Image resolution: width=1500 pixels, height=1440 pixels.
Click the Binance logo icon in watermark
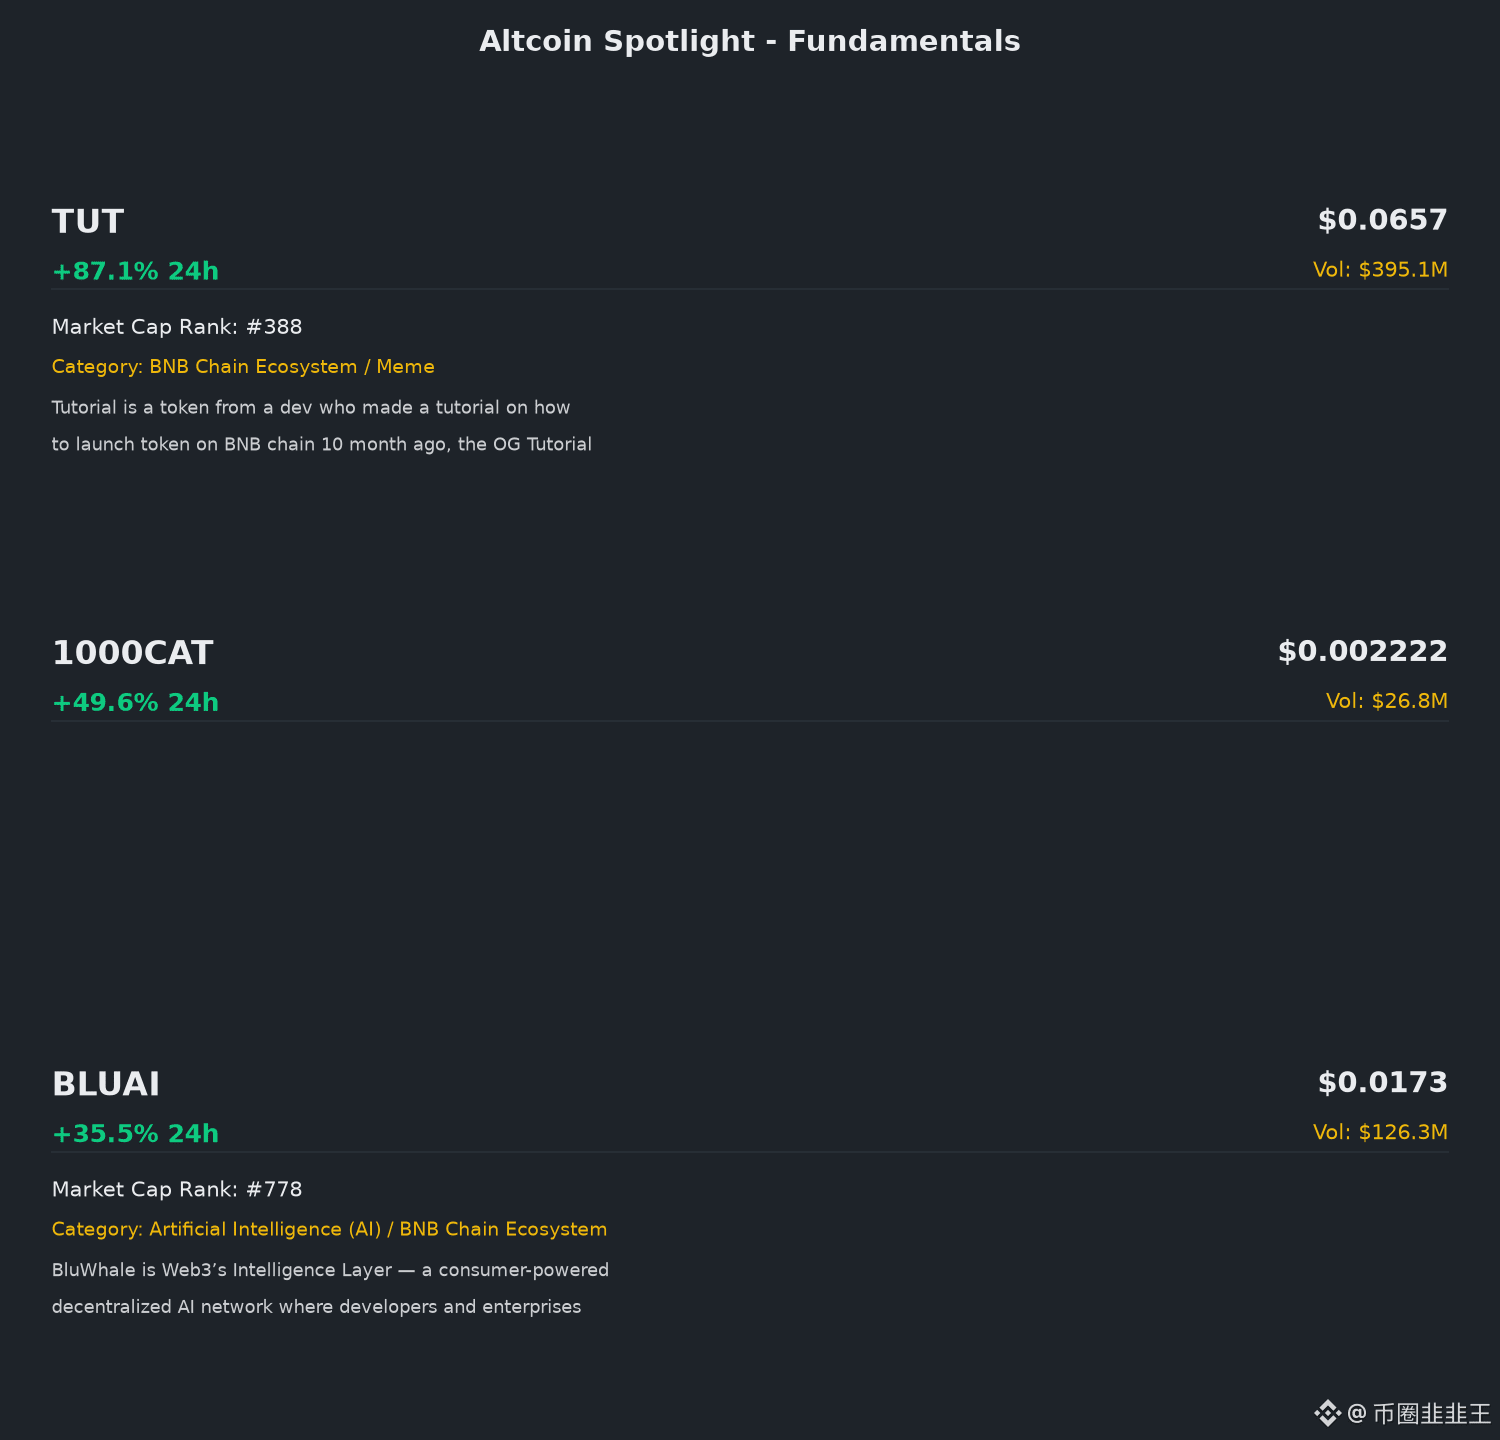tap(1327, 1413)
